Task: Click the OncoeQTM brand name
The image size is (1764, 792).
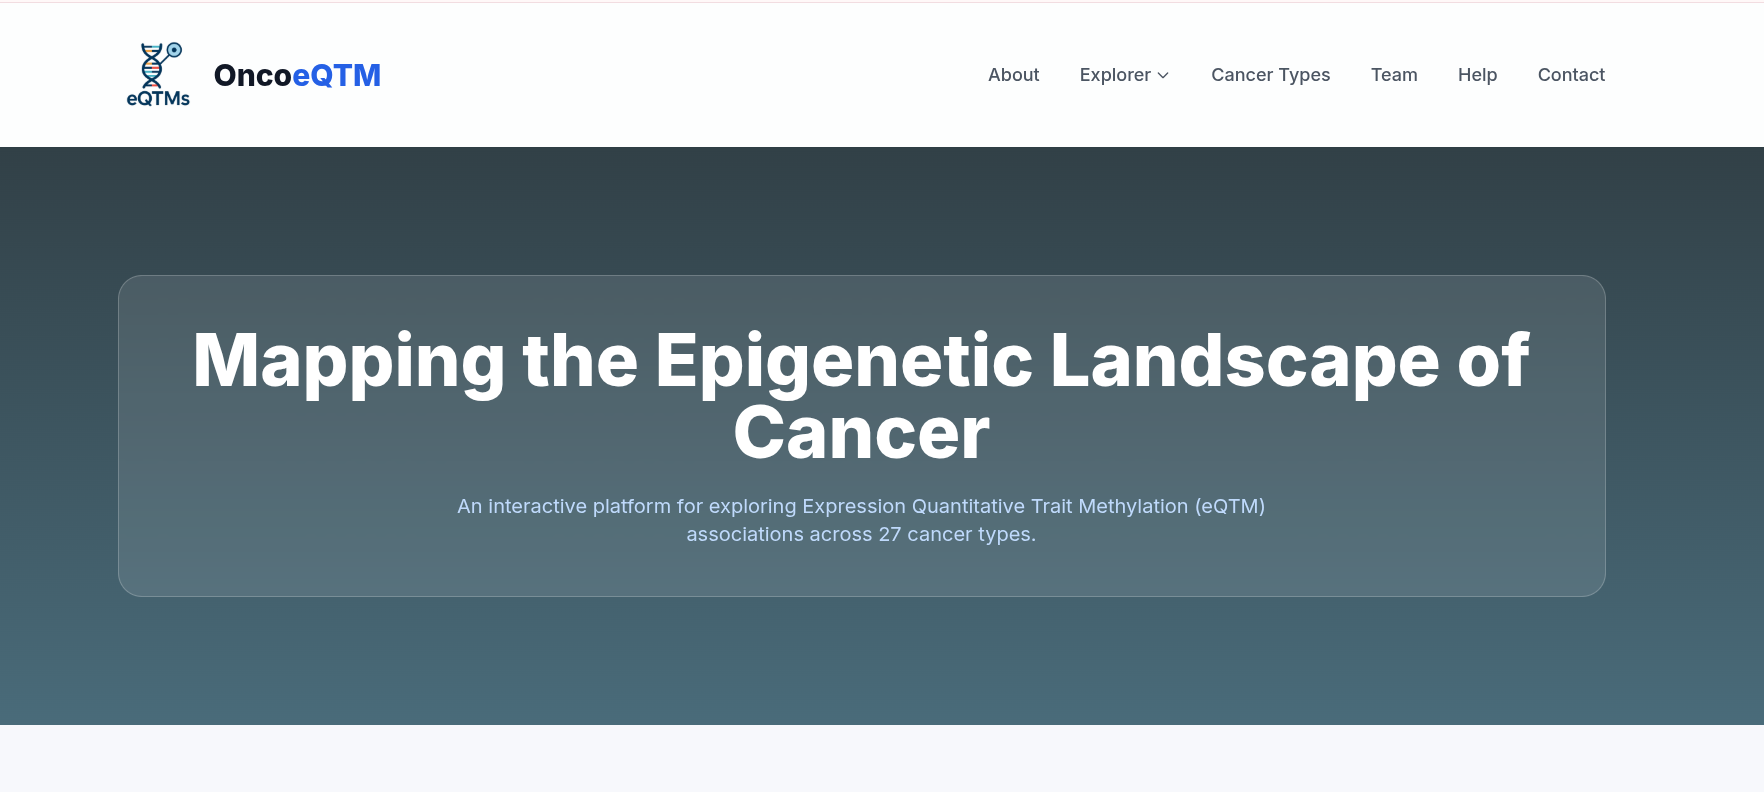Action: pyautogui.click(x=297, y=75)
